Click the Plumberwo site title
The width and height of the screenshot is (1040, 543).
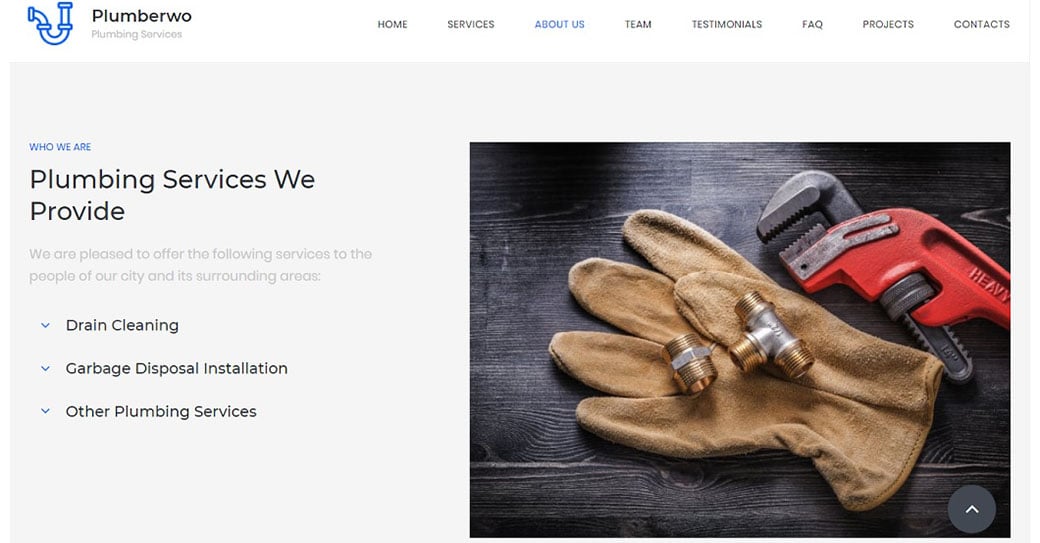[141, 15]
